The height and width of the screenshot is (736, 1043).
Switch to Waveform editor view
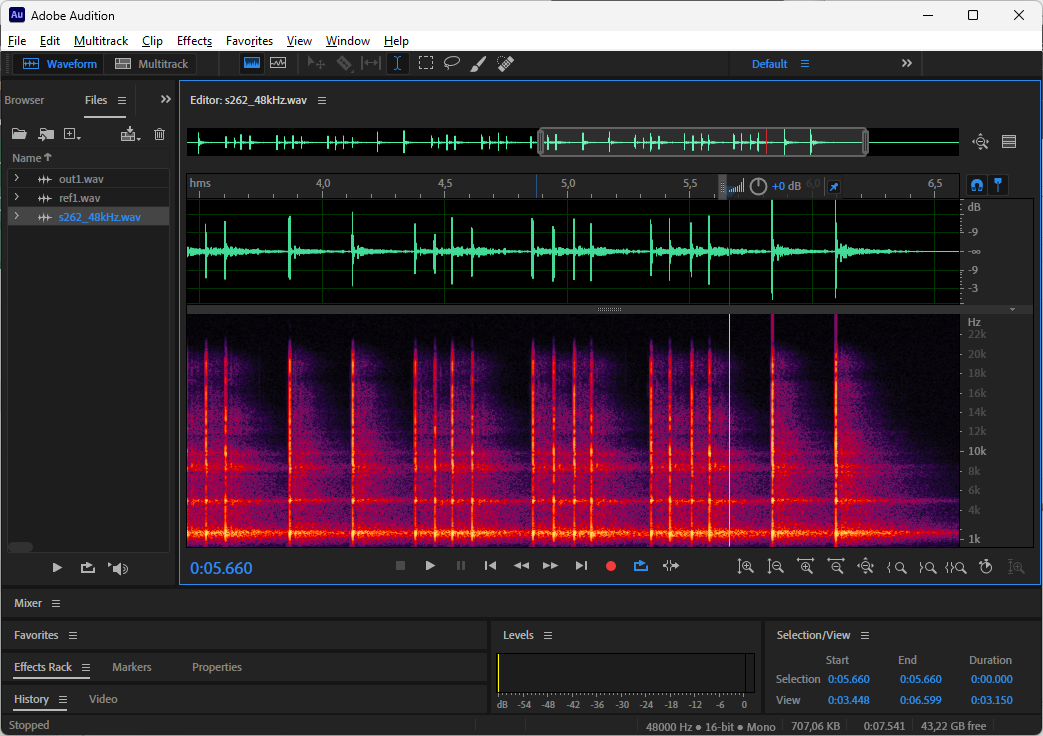[x=59, y=64]
